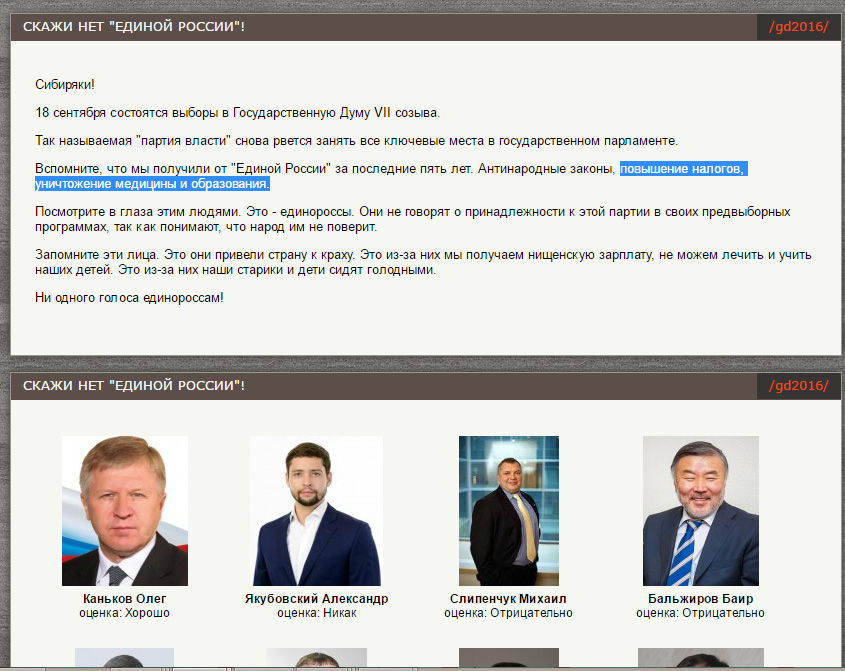The image size is (845, 671).
Task: Select the name Каньков Олег
Action: coord(124,599)
